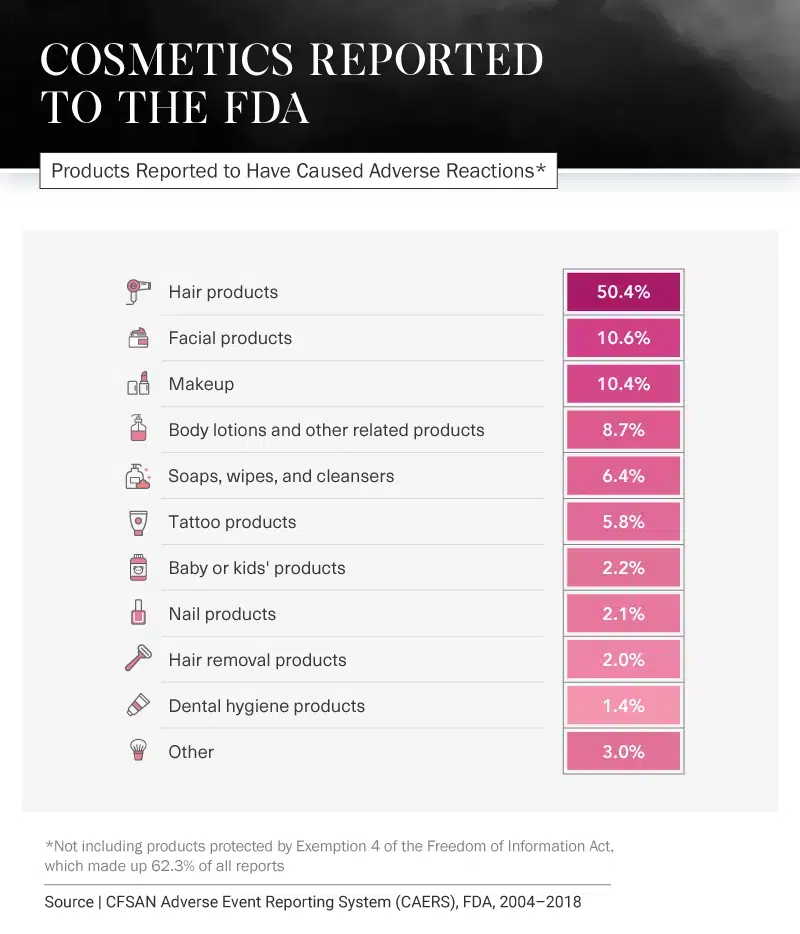
Task: Click the nail polish bottle icon
Action: [138, 614]
